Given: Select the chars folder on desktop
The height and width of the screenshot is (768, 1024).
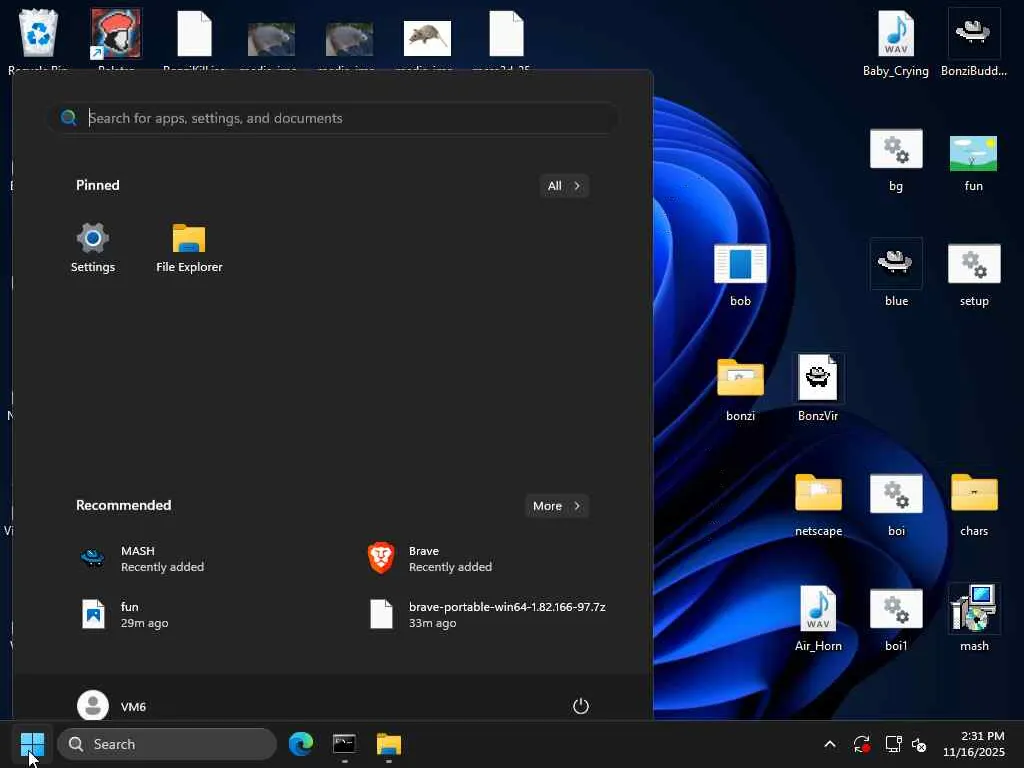Looking at the screenshot, I should [974, 505].
